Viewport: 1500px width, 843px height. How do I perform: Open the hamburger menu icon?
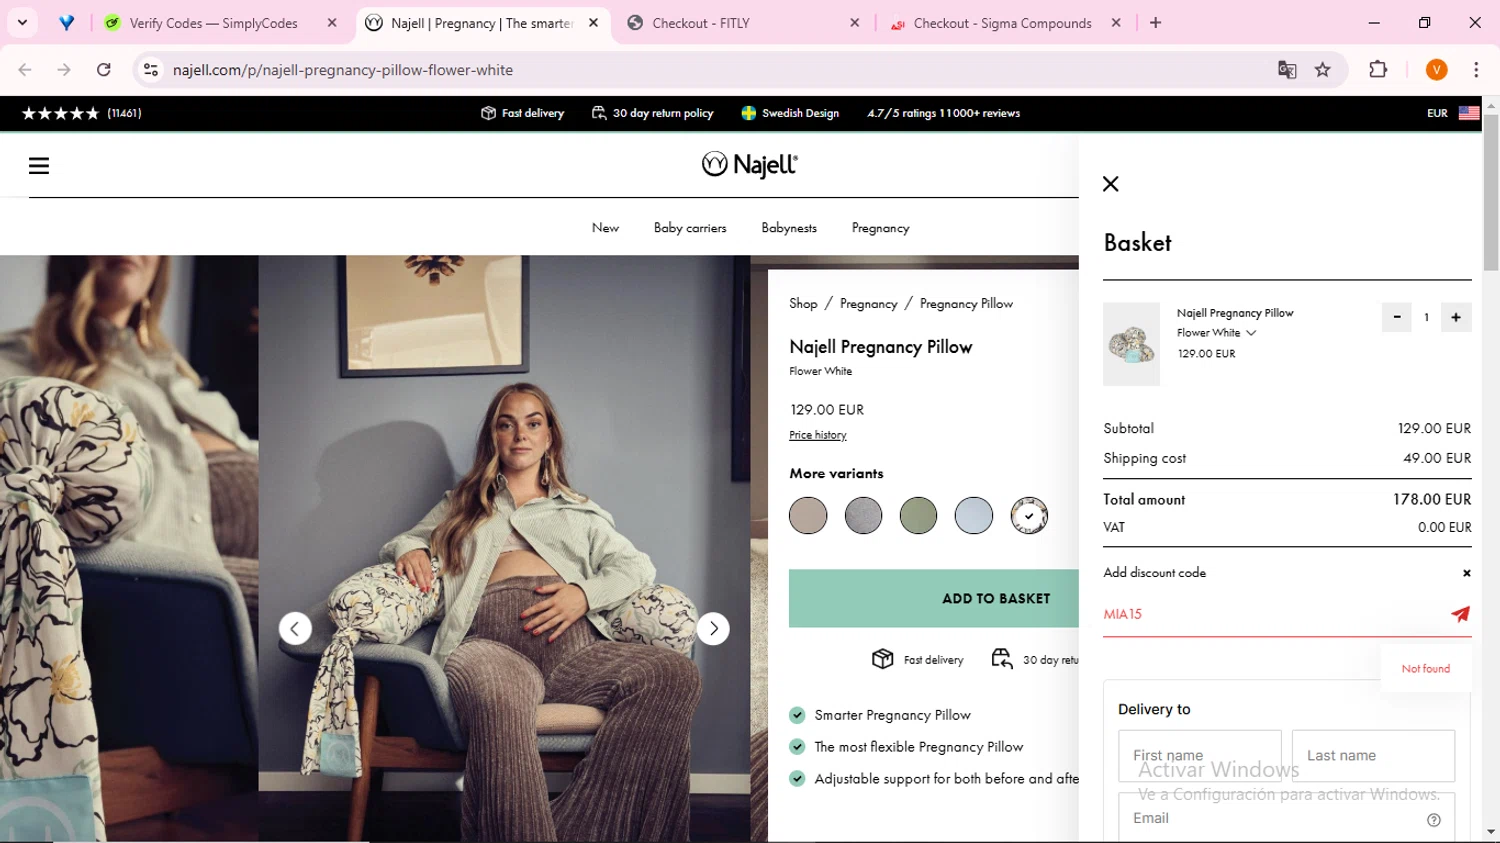39,166
